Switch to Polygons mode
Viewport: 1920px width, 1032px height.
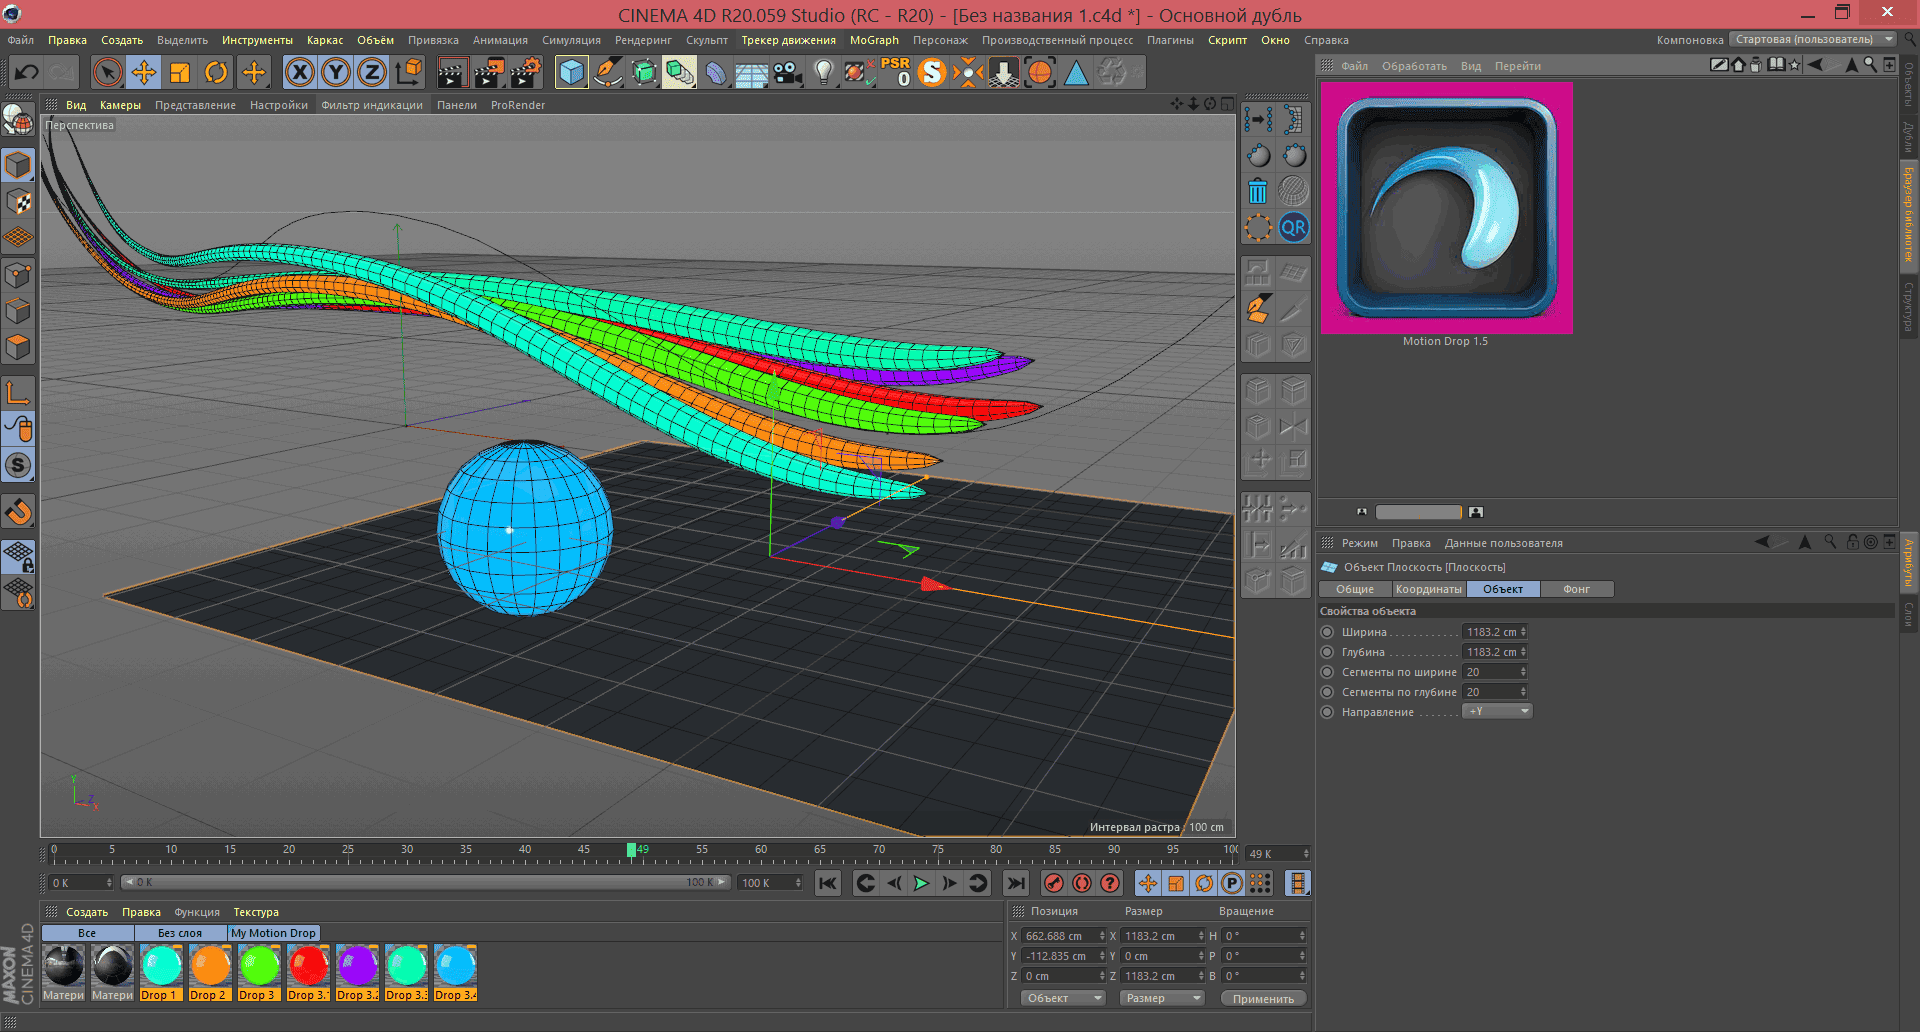coord(18,347)
